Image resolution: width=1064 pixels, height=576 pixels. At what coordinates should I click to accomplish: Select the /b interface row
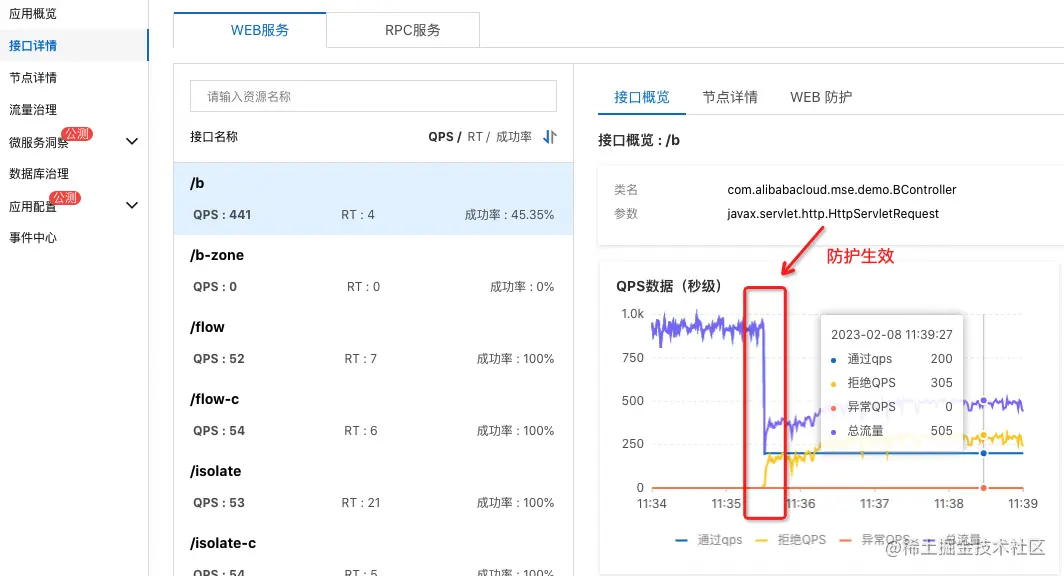coord(373,199)
